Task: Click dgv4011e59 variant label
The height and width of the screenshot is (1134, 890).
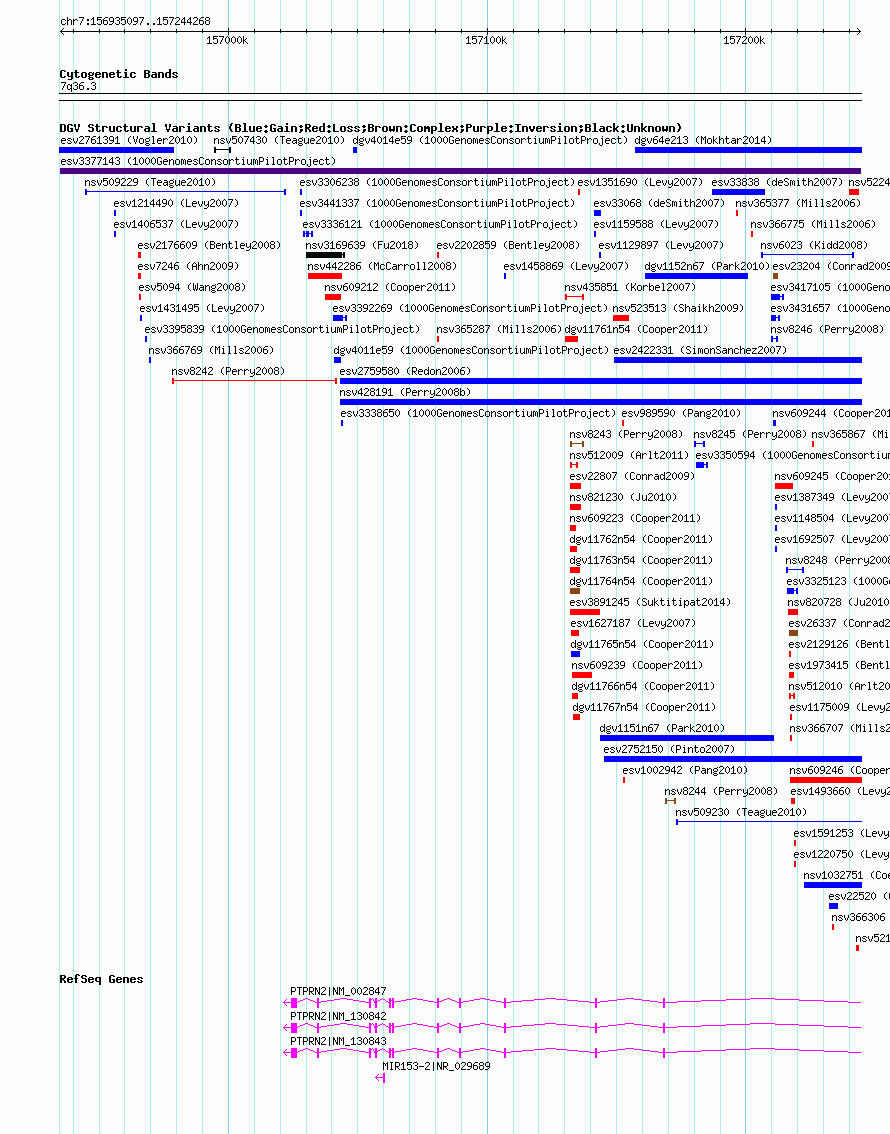Action: click(471, 350)
